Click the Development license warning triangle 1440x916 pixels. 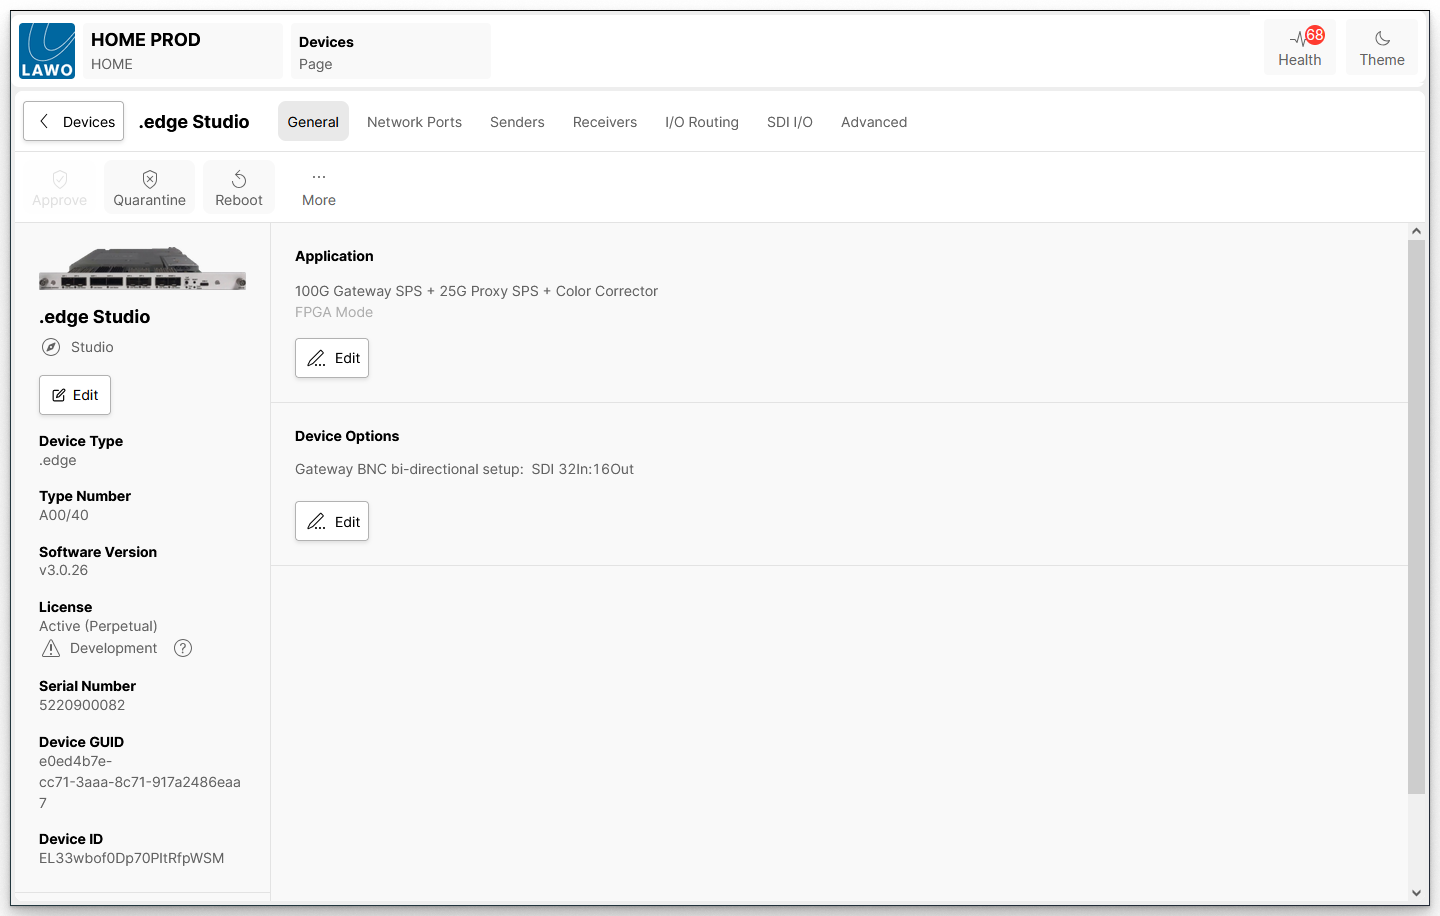coord(51,648)
